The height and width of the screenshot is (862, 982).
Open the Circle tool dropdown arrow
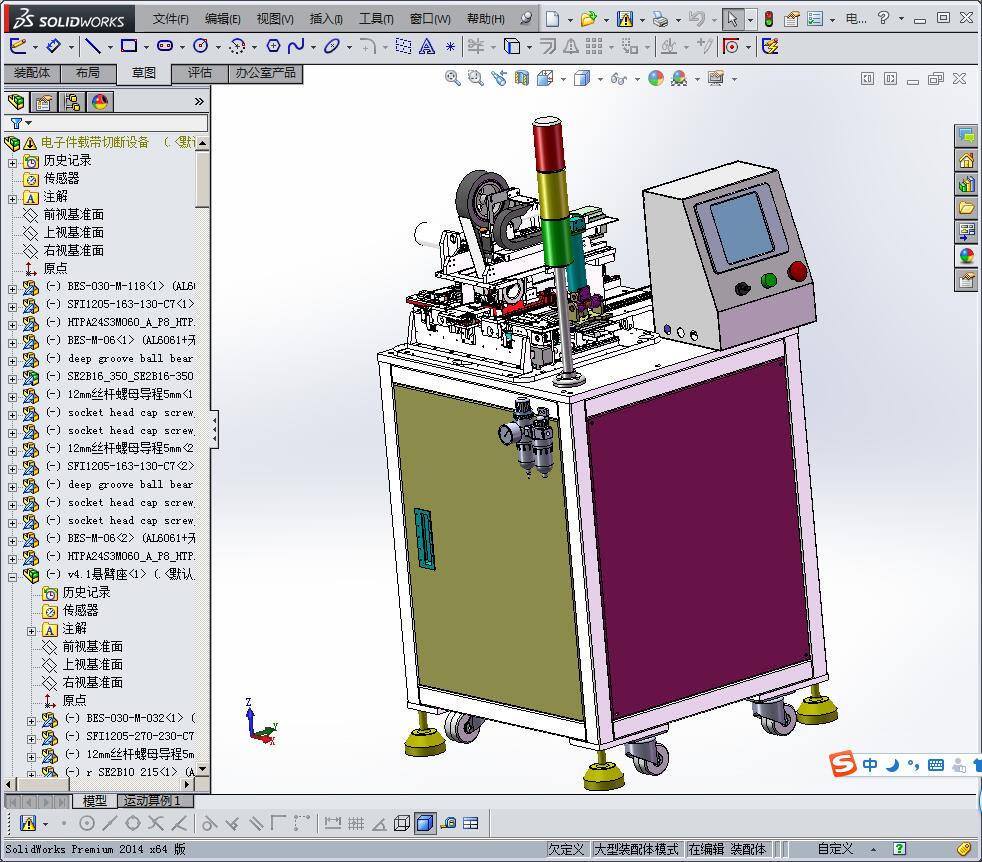218,47
